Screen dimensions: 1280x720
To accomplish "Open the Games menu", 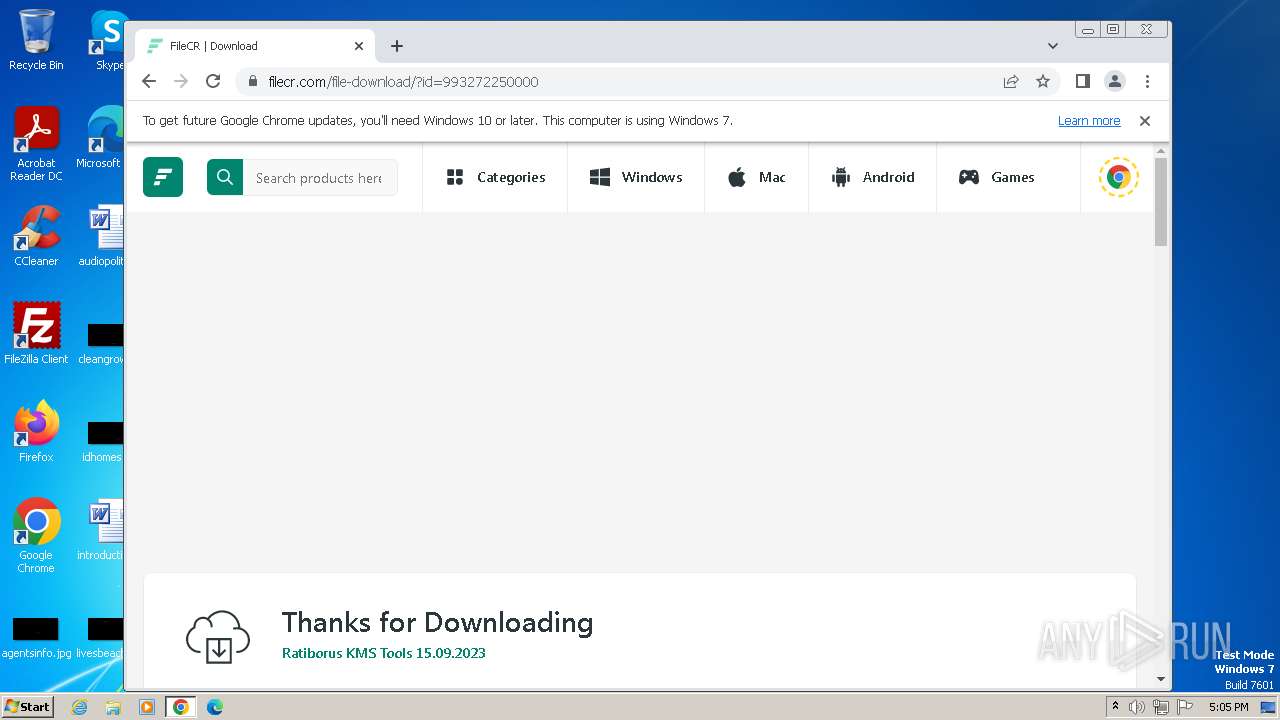I will 996,177.
